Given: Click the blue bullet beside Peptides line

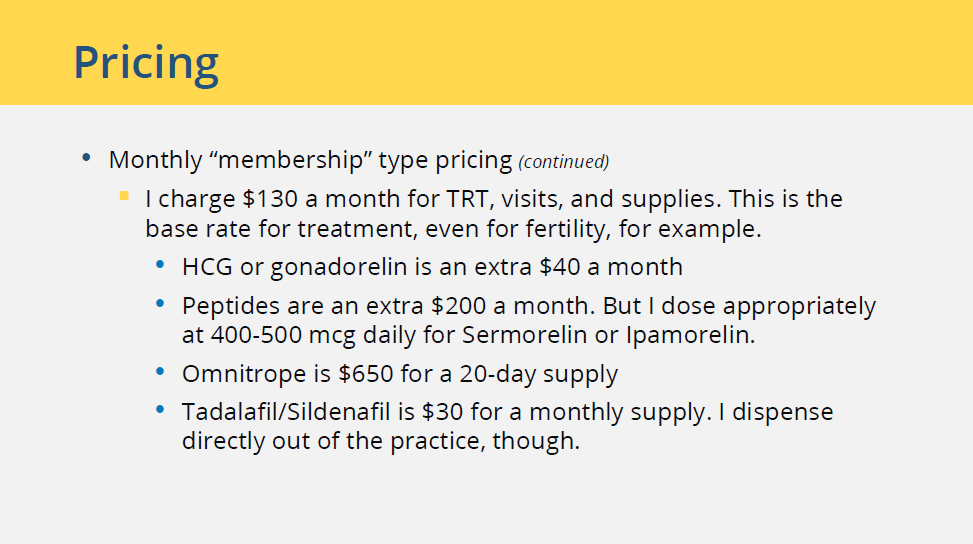Looking at the screenshot, I should tap(160, 303).
